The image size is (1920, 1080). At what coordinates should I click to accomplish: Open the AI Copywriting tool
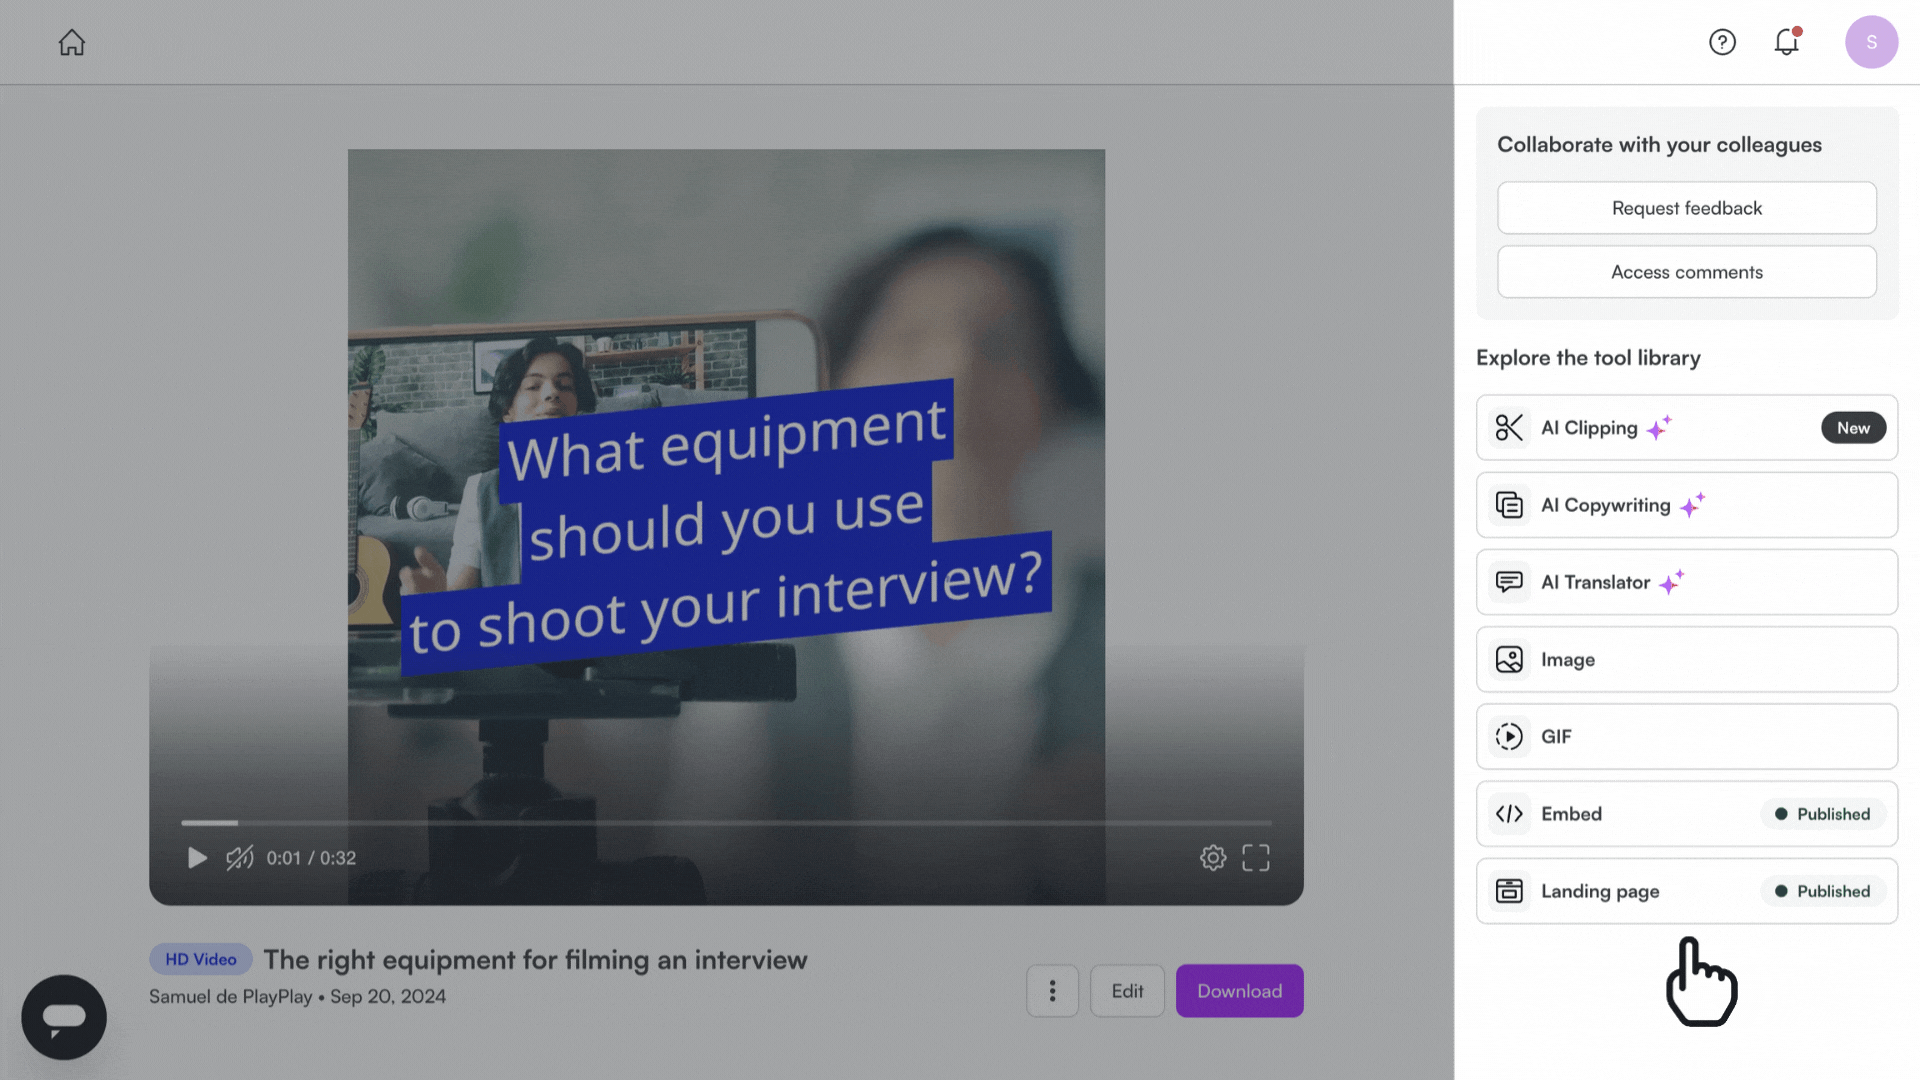[1686, 505]
